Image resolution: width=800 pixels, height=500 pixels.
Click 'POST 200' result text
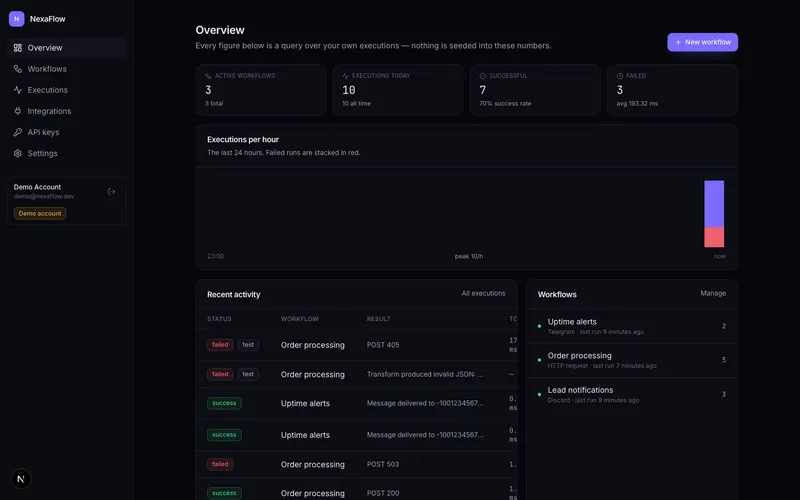coord(383,493)
